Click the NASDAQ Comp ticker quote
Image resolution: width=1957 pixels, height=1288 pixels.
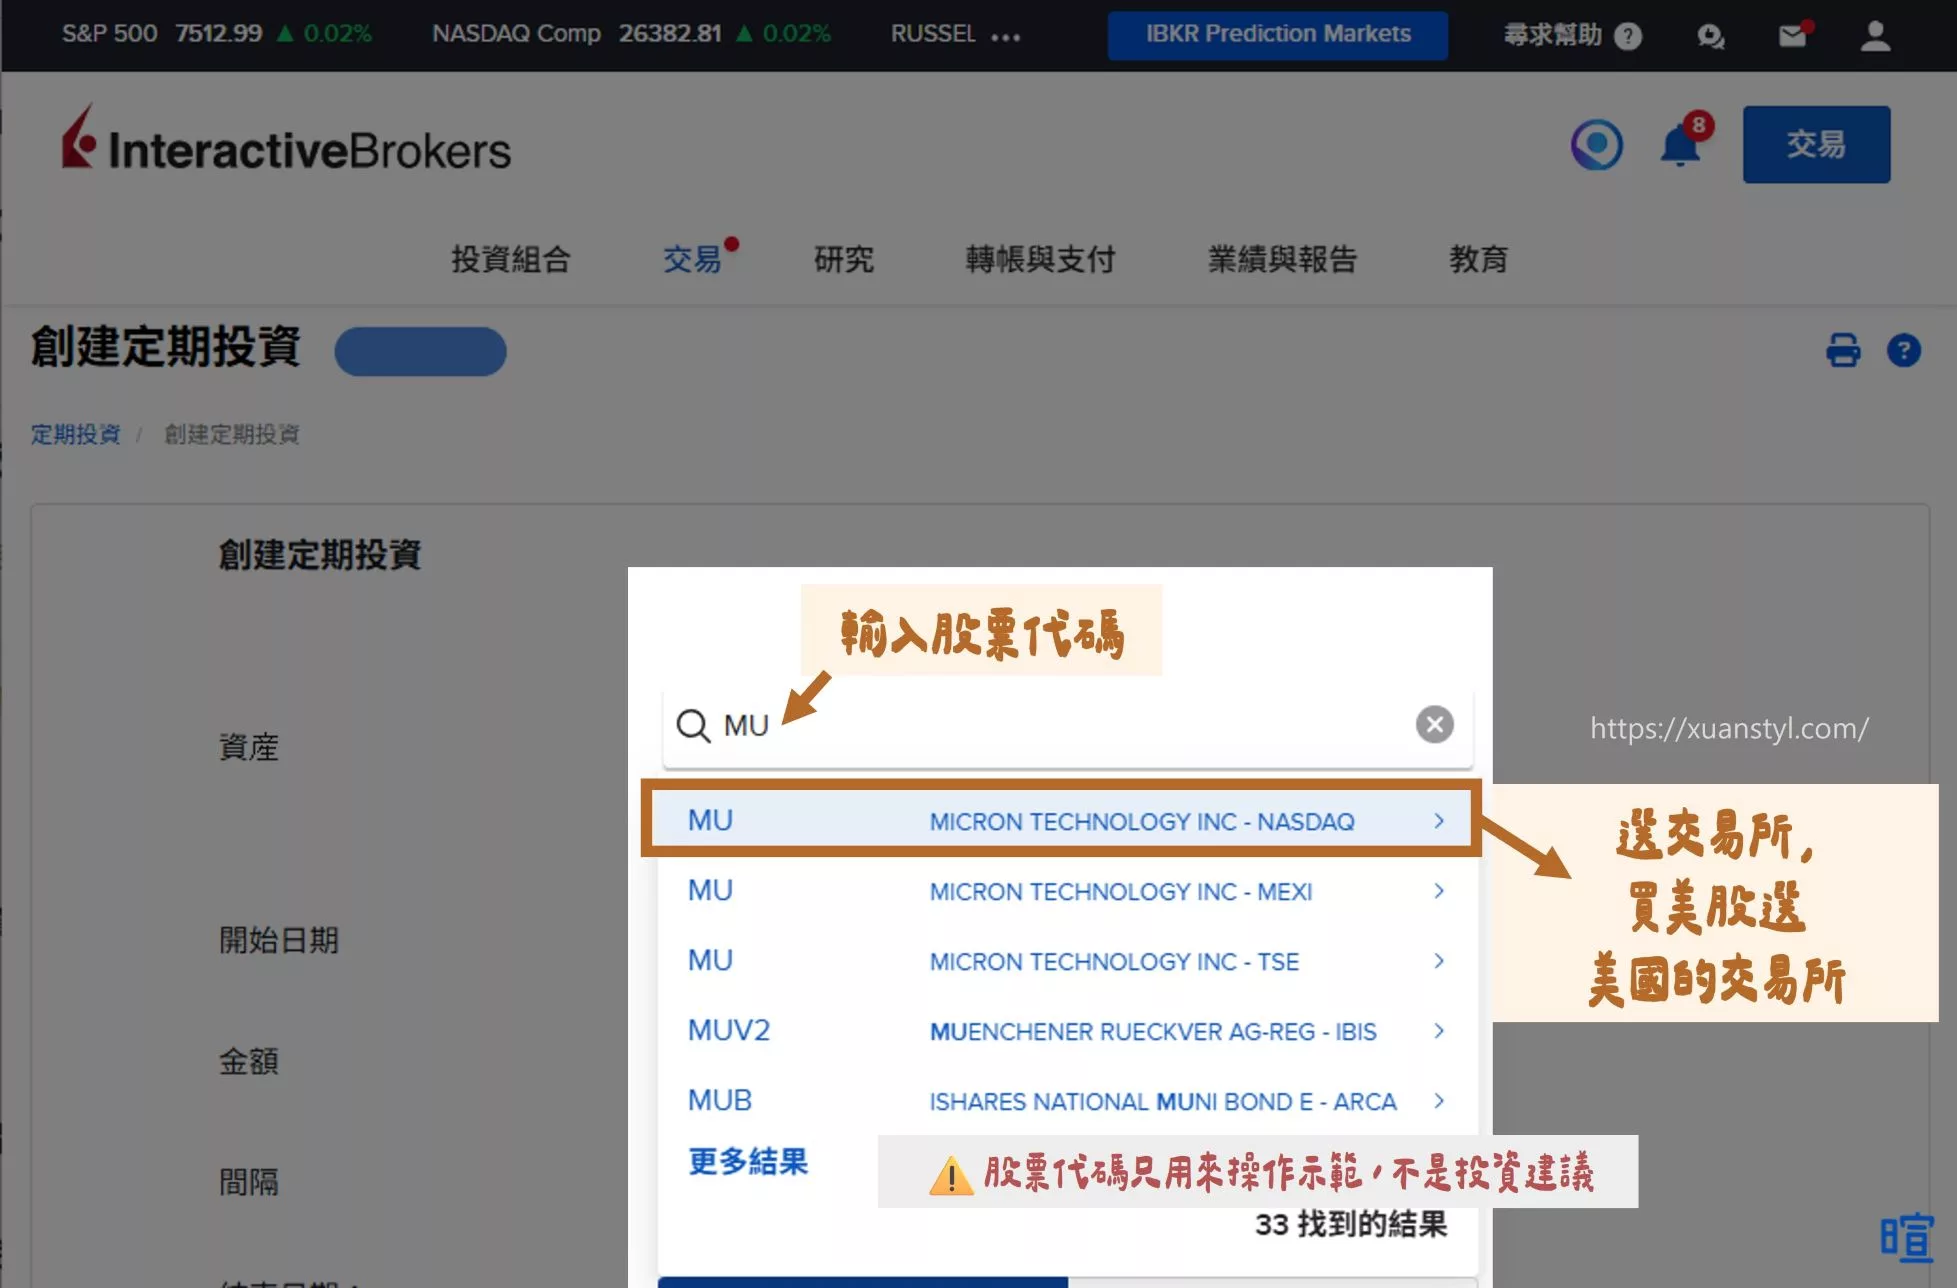631,34
